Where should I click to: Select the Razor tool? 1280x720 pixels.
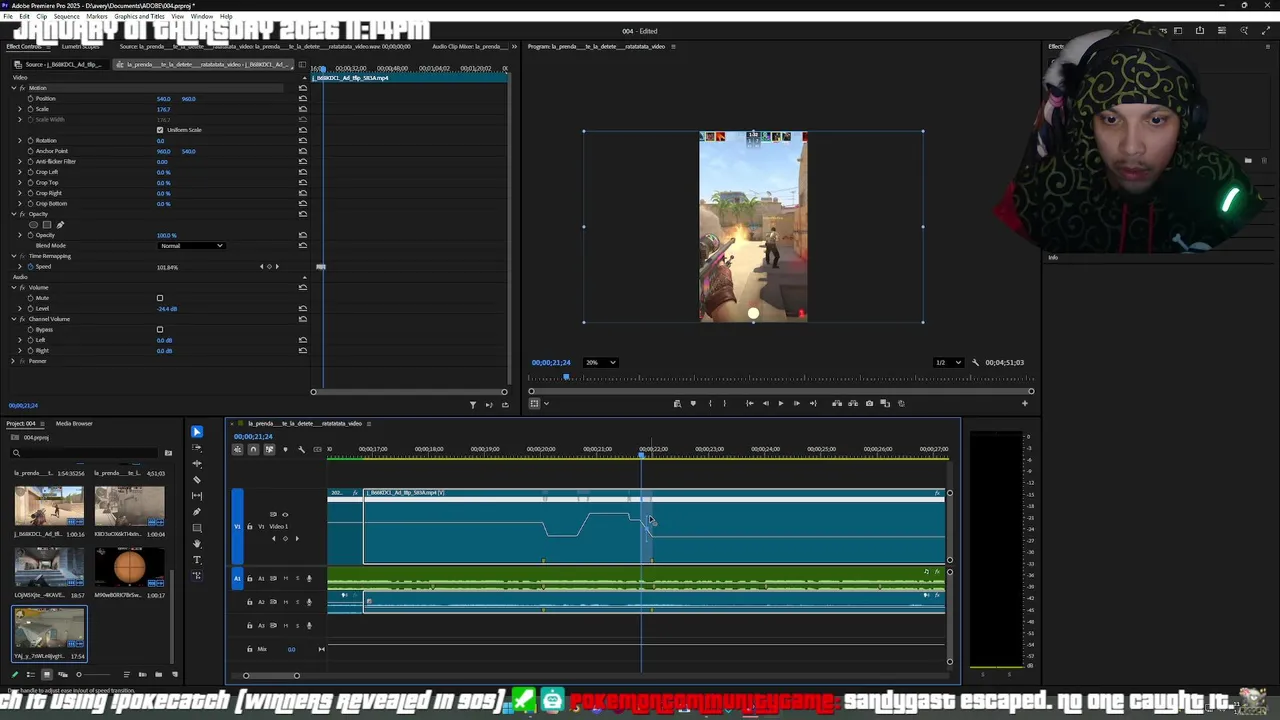coord(196,480)
